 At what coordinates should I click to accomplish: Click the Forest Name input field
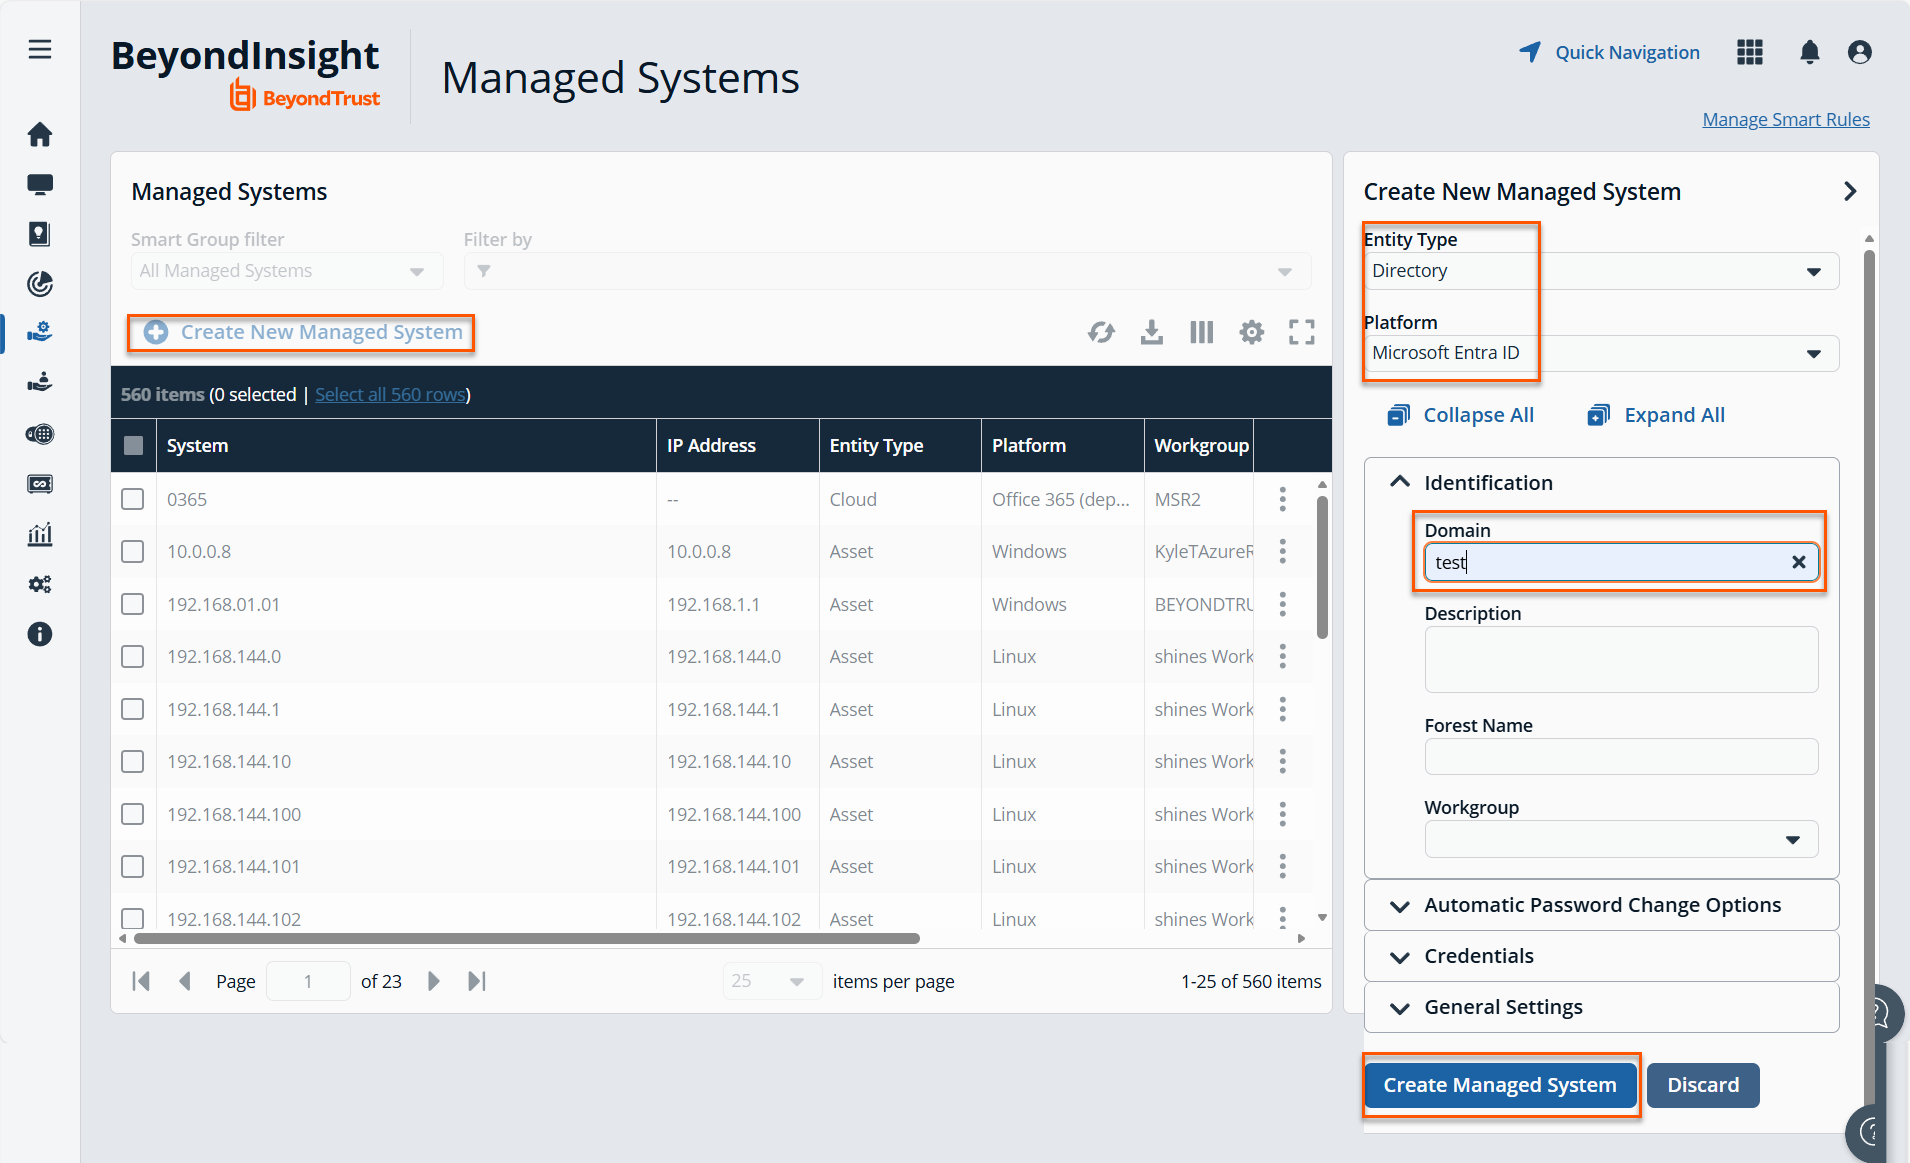(1621, 756)
